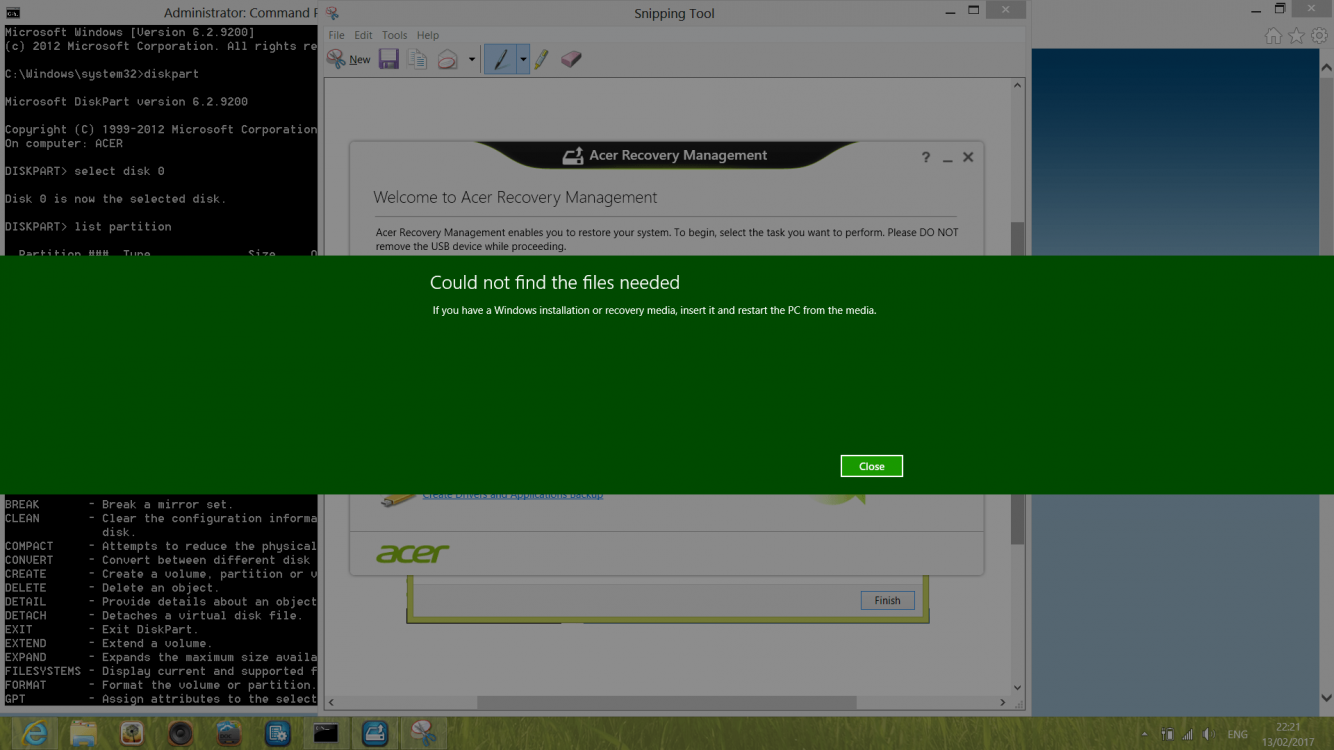The width and height of the screenshot is (1334, 750).
Task: Open the clock showing 22:21
Action: coord(1288,734)
